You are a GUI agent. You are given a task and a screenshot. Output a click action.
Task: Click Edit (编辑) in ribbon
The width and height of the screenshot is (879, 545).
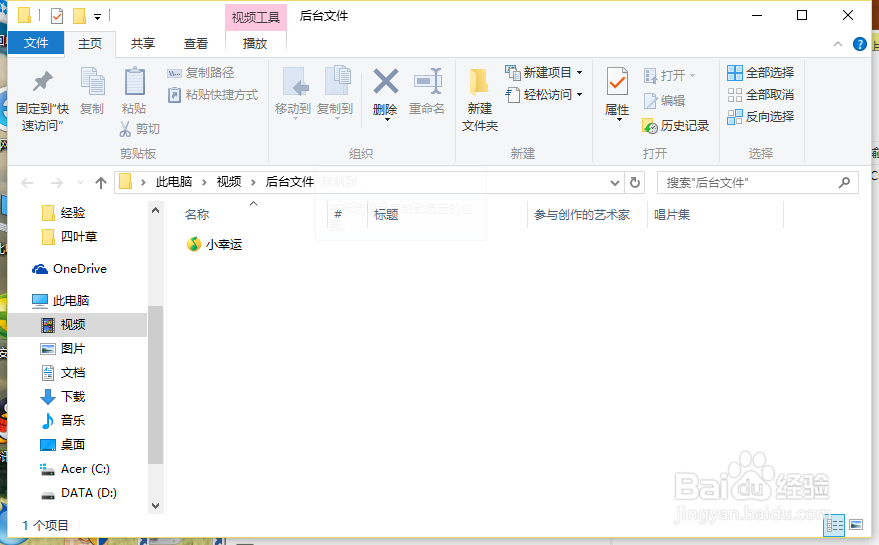click(x=664, y=101)
